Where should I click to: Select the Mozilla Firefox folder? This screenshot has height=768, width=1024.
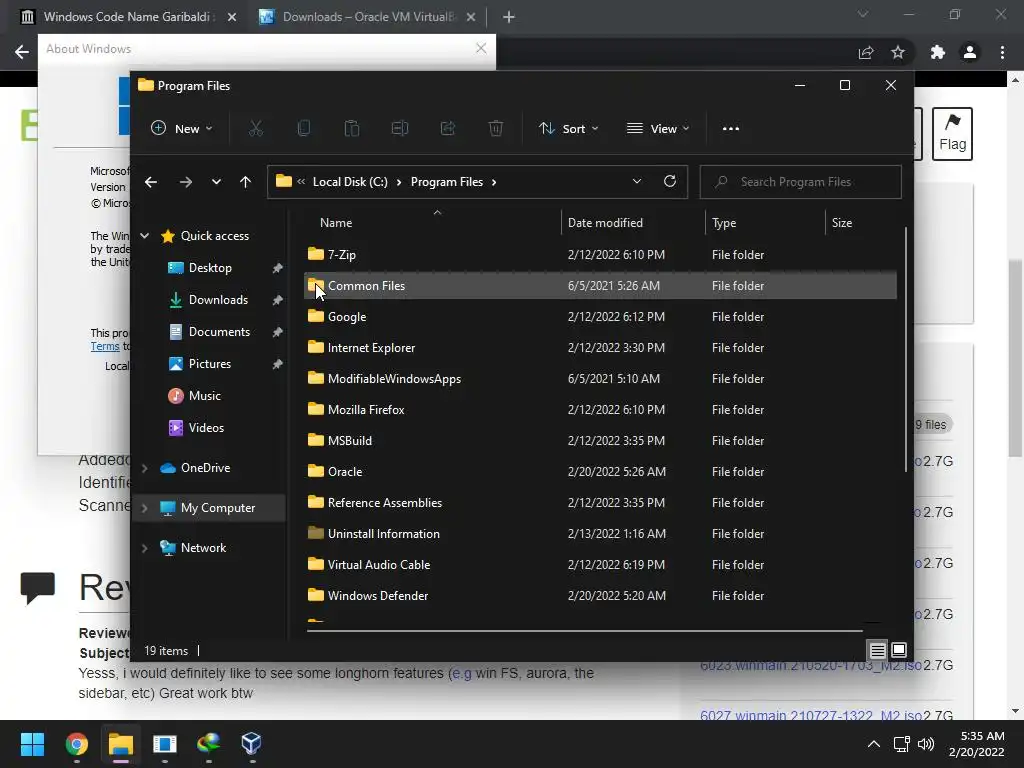pos(600,409)
